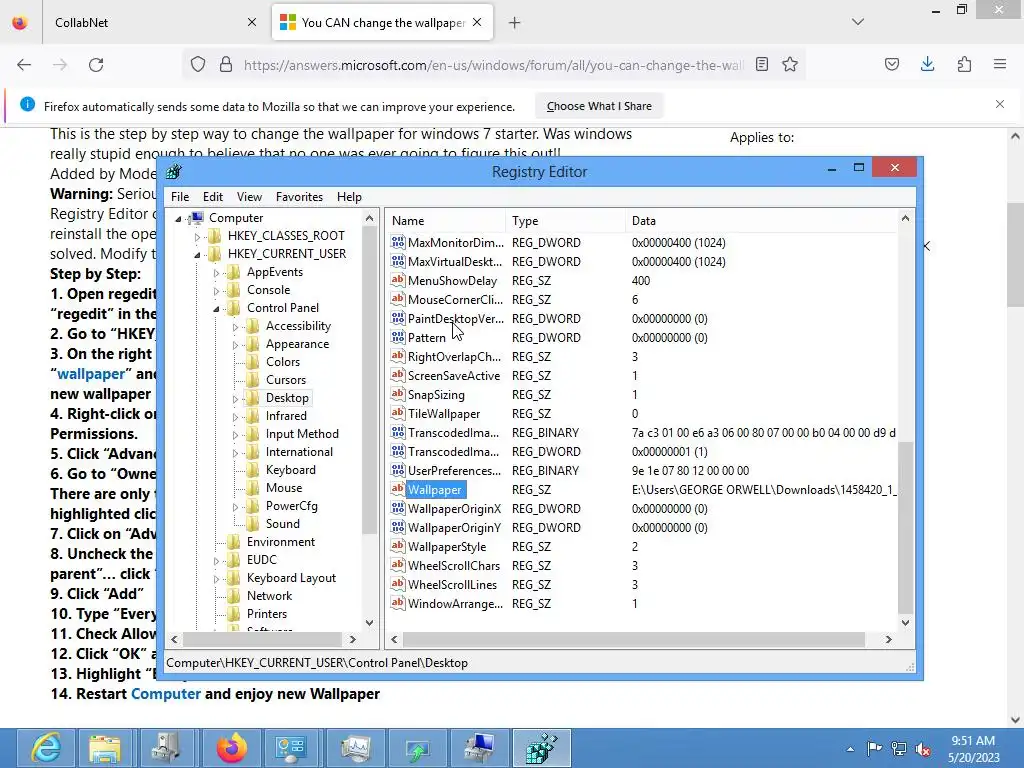Open Registry Editor taskbar icon
This screenshot has width=1024, height=768.
(541, 748)
